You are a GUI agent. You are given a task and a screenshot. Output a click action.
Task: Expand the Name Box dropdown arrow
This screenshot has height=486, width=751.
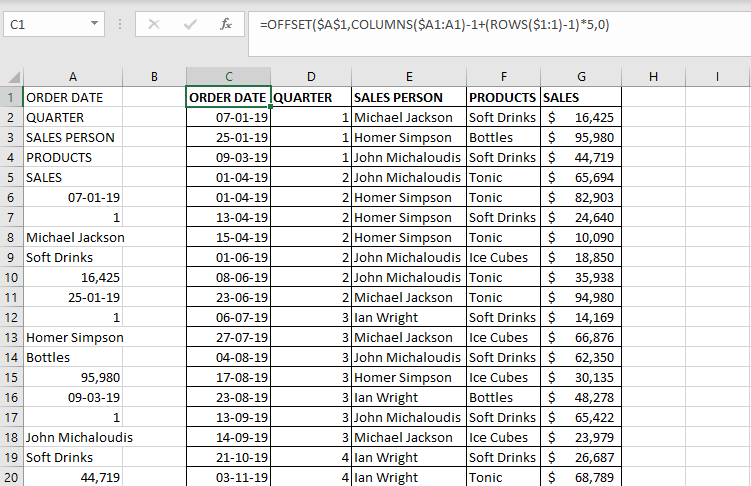pos(94,23)
